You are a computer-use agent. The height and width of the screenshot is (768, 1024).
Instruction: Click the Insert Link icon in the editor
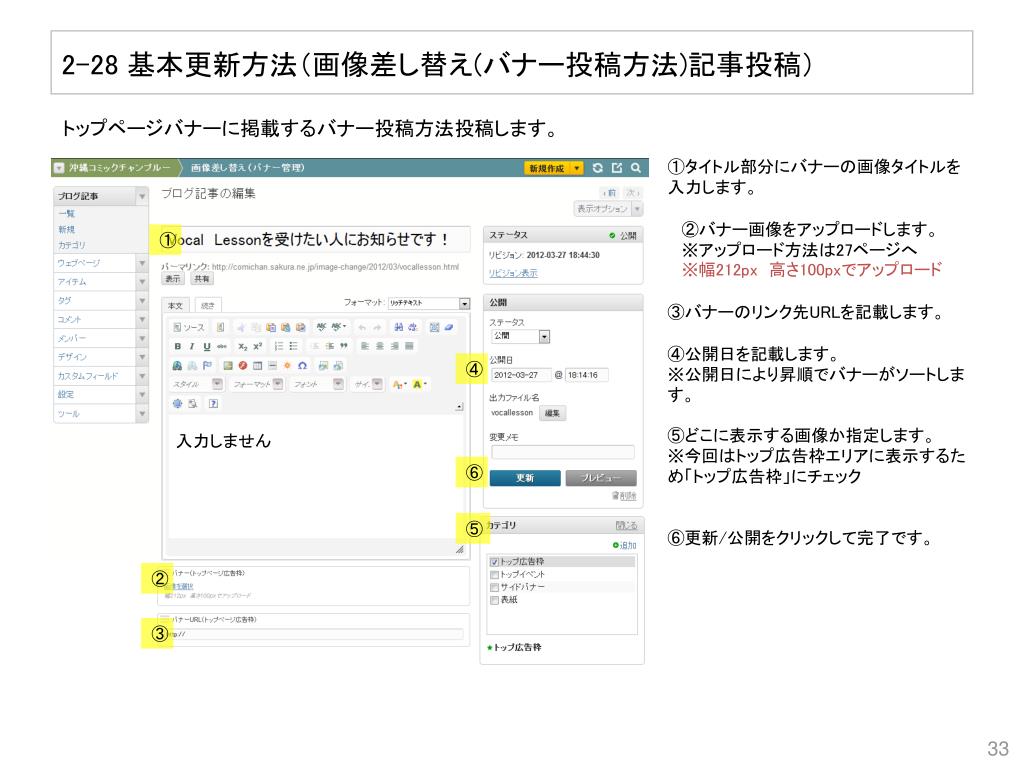coord(177,366)
